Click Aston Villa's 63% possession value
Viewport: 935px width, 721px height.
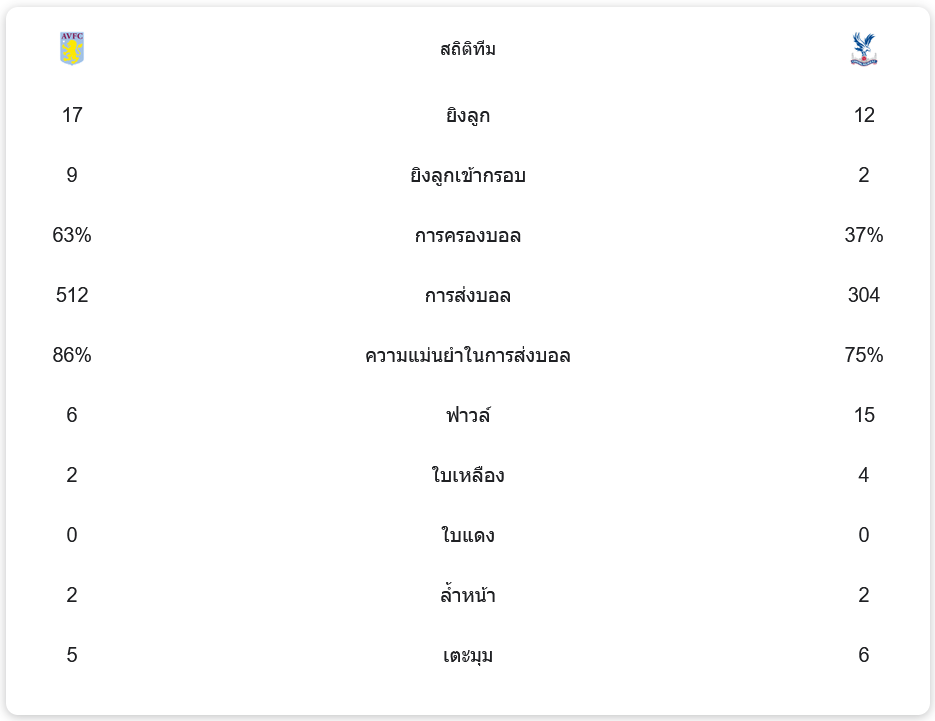72,235
